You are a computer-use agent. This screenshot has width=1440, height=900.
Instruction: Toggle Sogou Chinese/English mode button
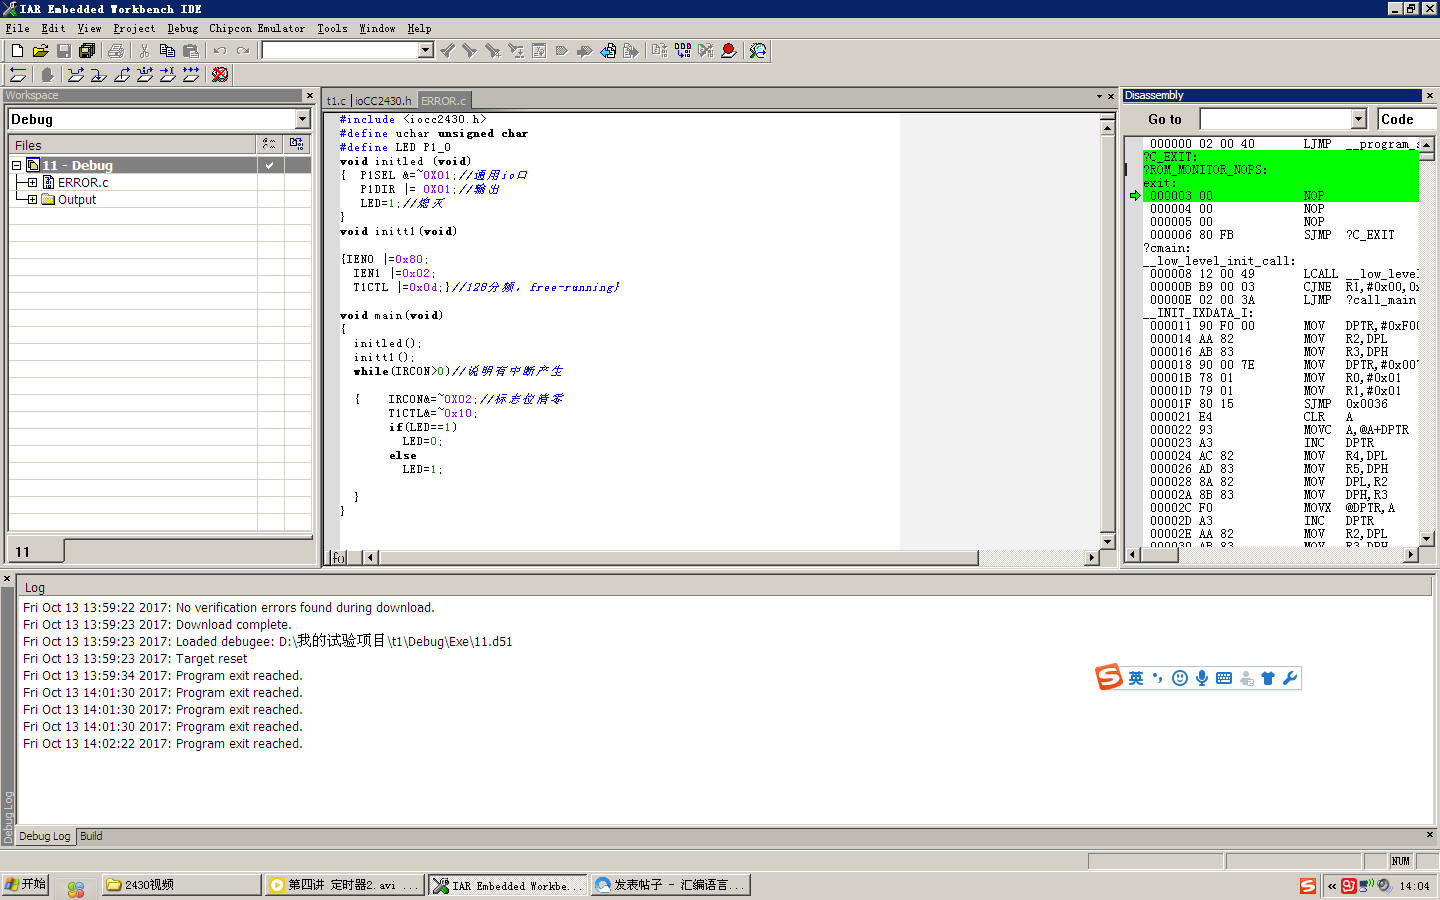(1136, 678)
